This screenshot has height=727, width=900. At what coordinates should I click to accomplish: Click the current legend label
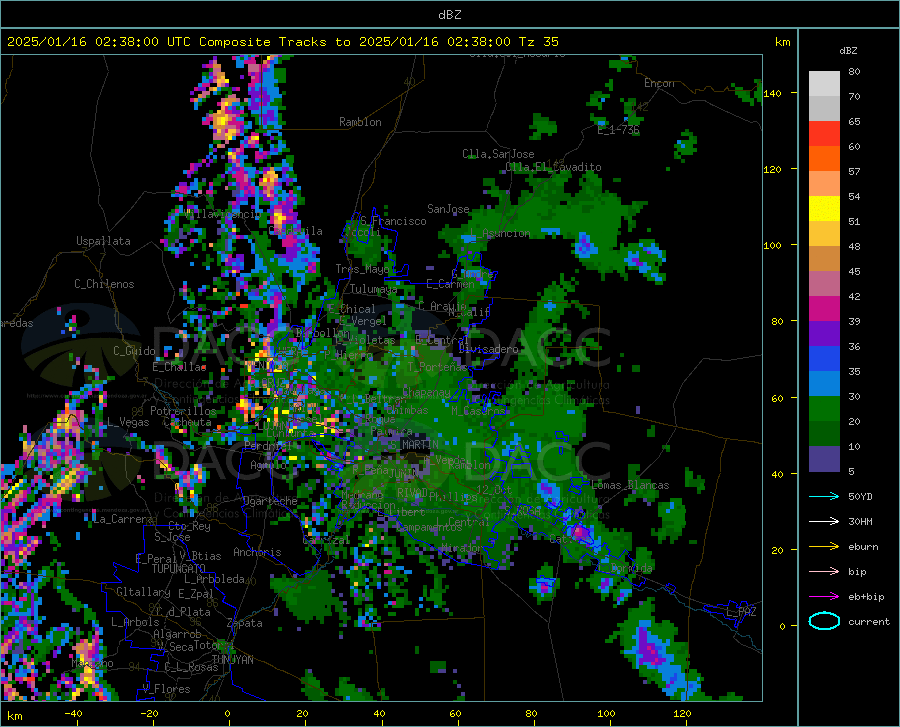[x=869, y=621]
